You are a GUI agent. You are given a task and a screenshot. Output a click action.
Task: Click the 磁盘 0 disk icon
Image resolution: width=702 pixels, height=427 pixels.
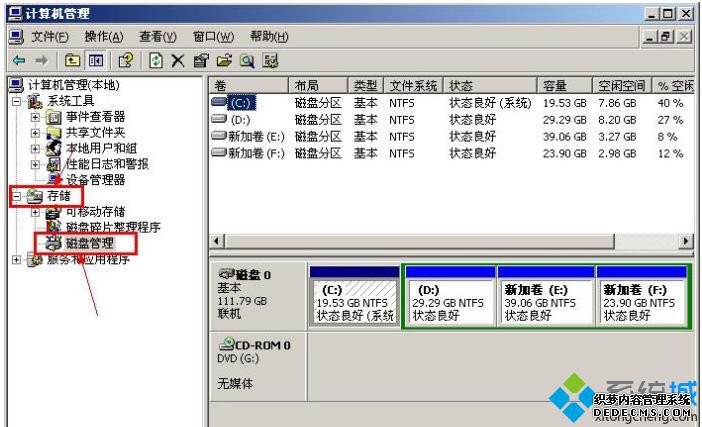click(226, 273)
